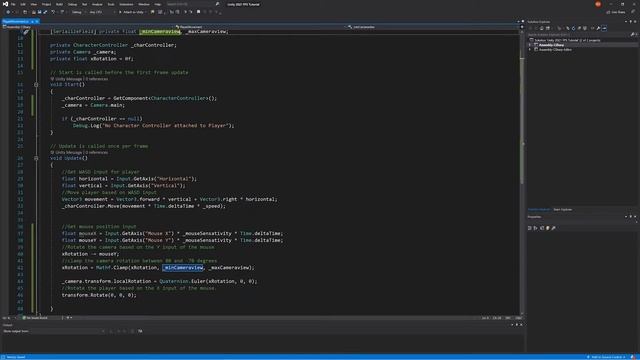This screenshot has width=640, height=360.
Task: Click the screwdriver quick-actions icon in margin
Action: click(26, 32)
